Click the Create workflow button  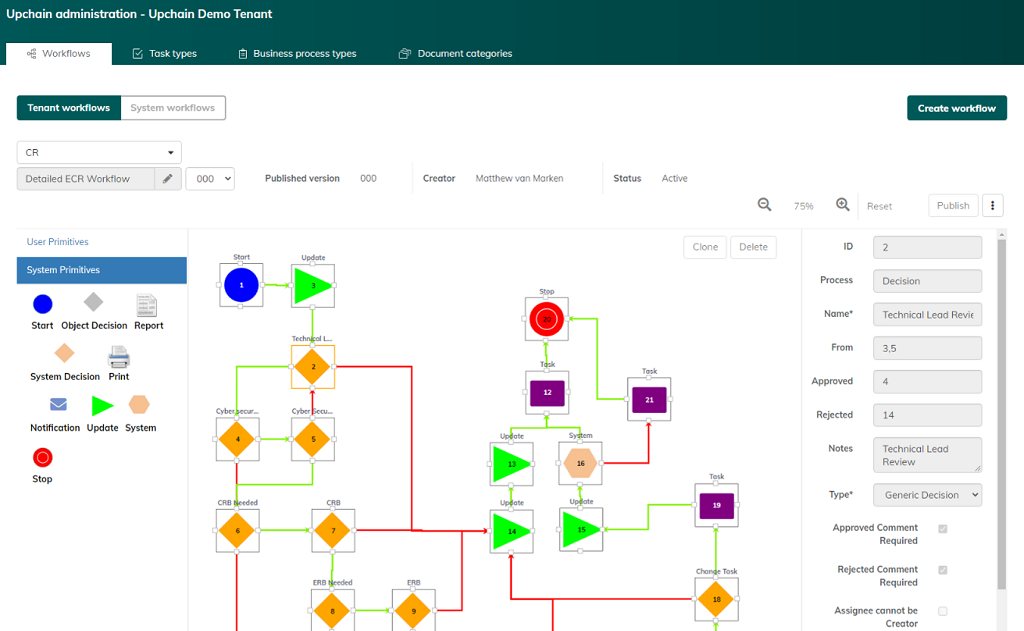[x=956, y=107]
